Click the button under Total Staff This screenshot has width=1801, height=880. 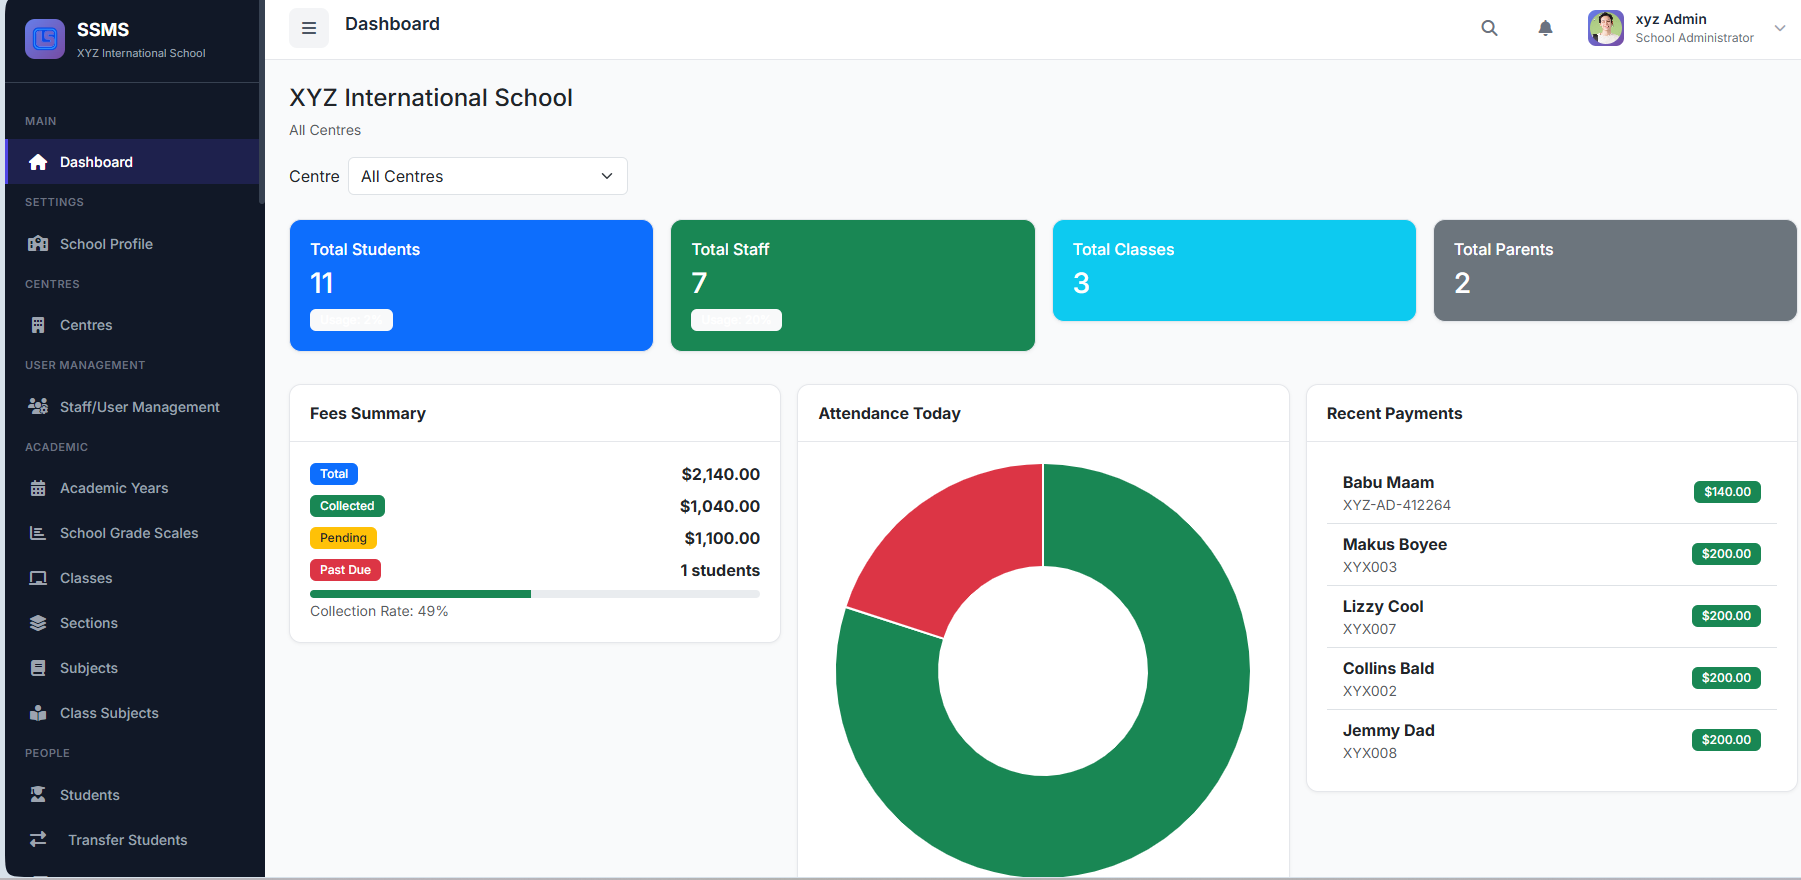tap(736, 320)
